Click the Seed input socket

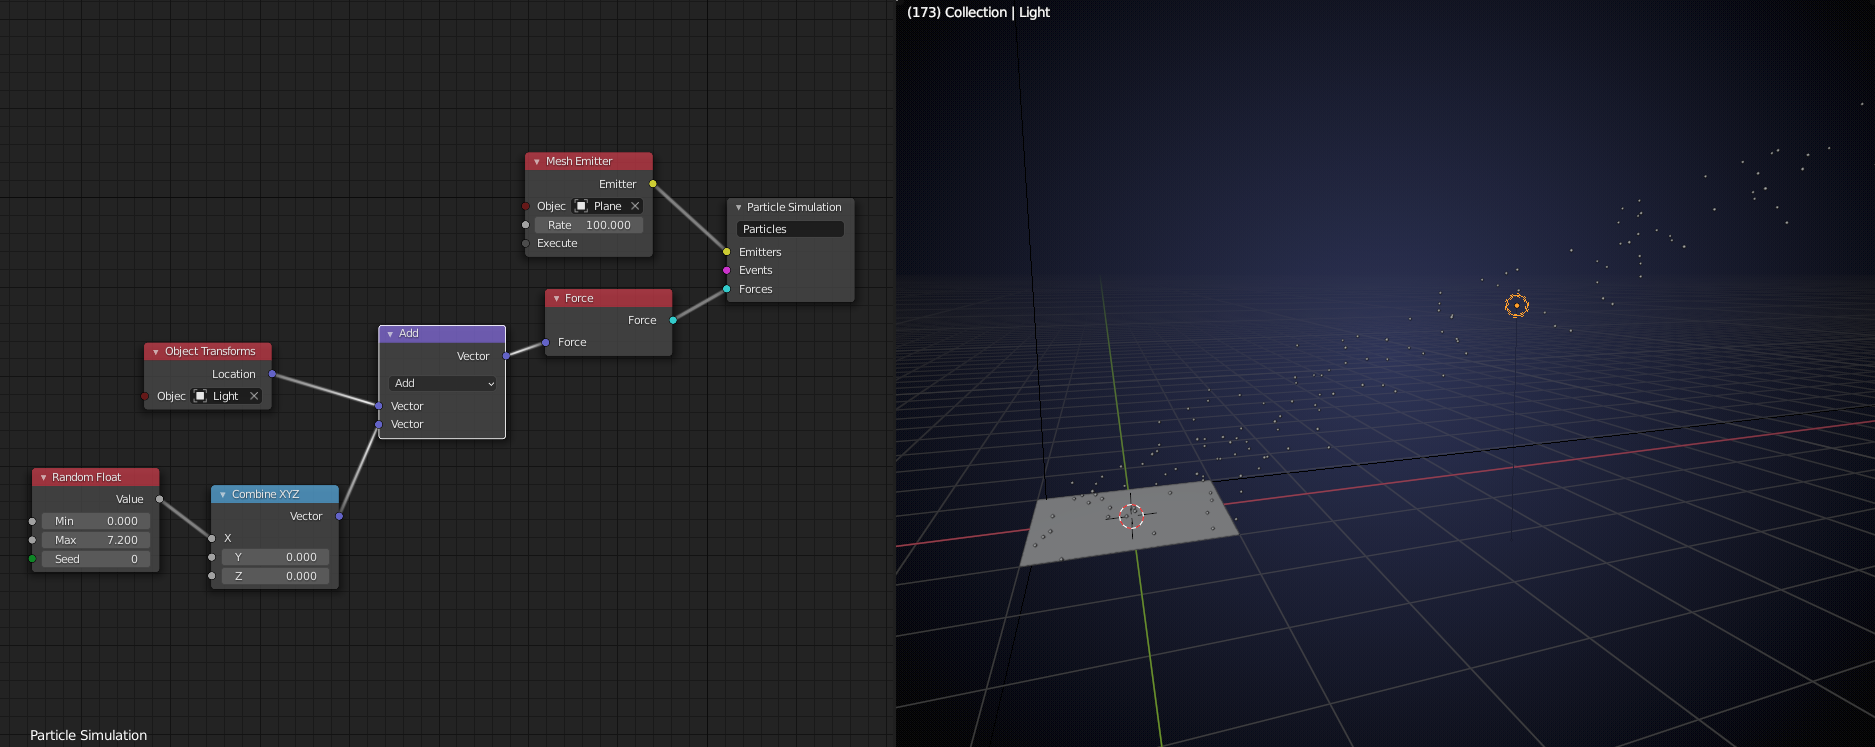(33, 559)
